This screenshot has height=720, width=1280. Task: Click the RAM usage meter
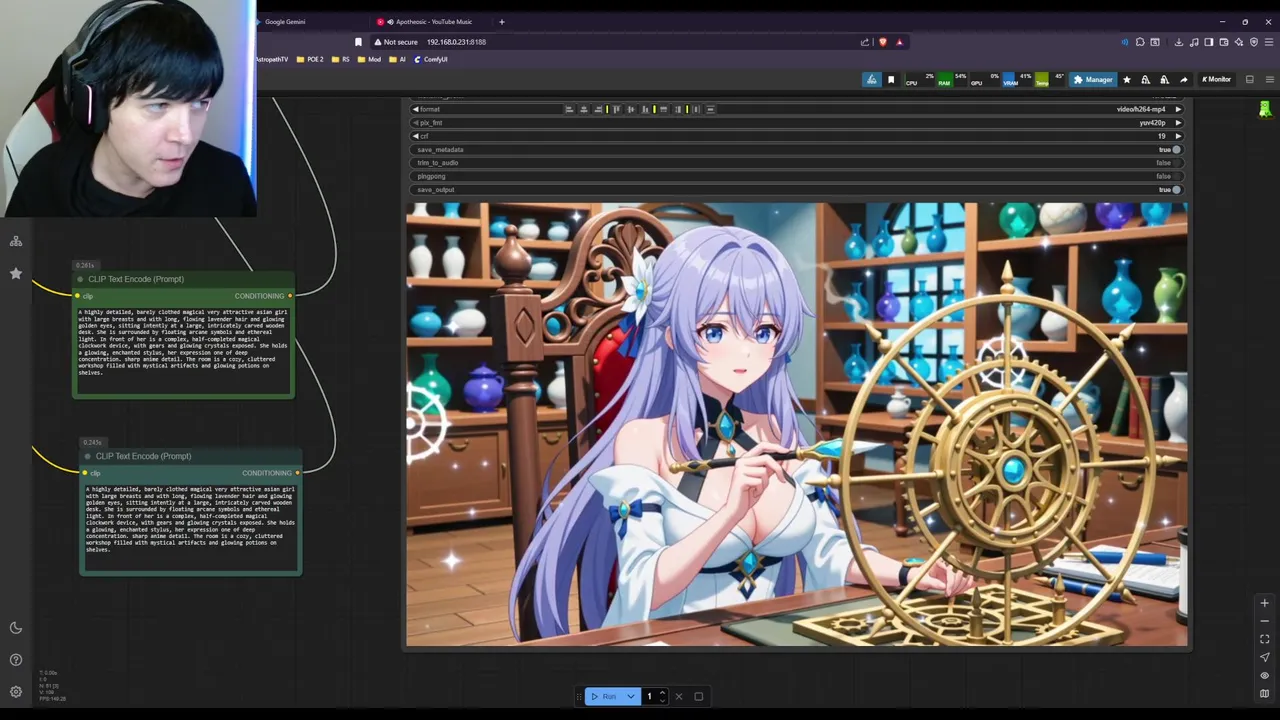tap(951, 79)
